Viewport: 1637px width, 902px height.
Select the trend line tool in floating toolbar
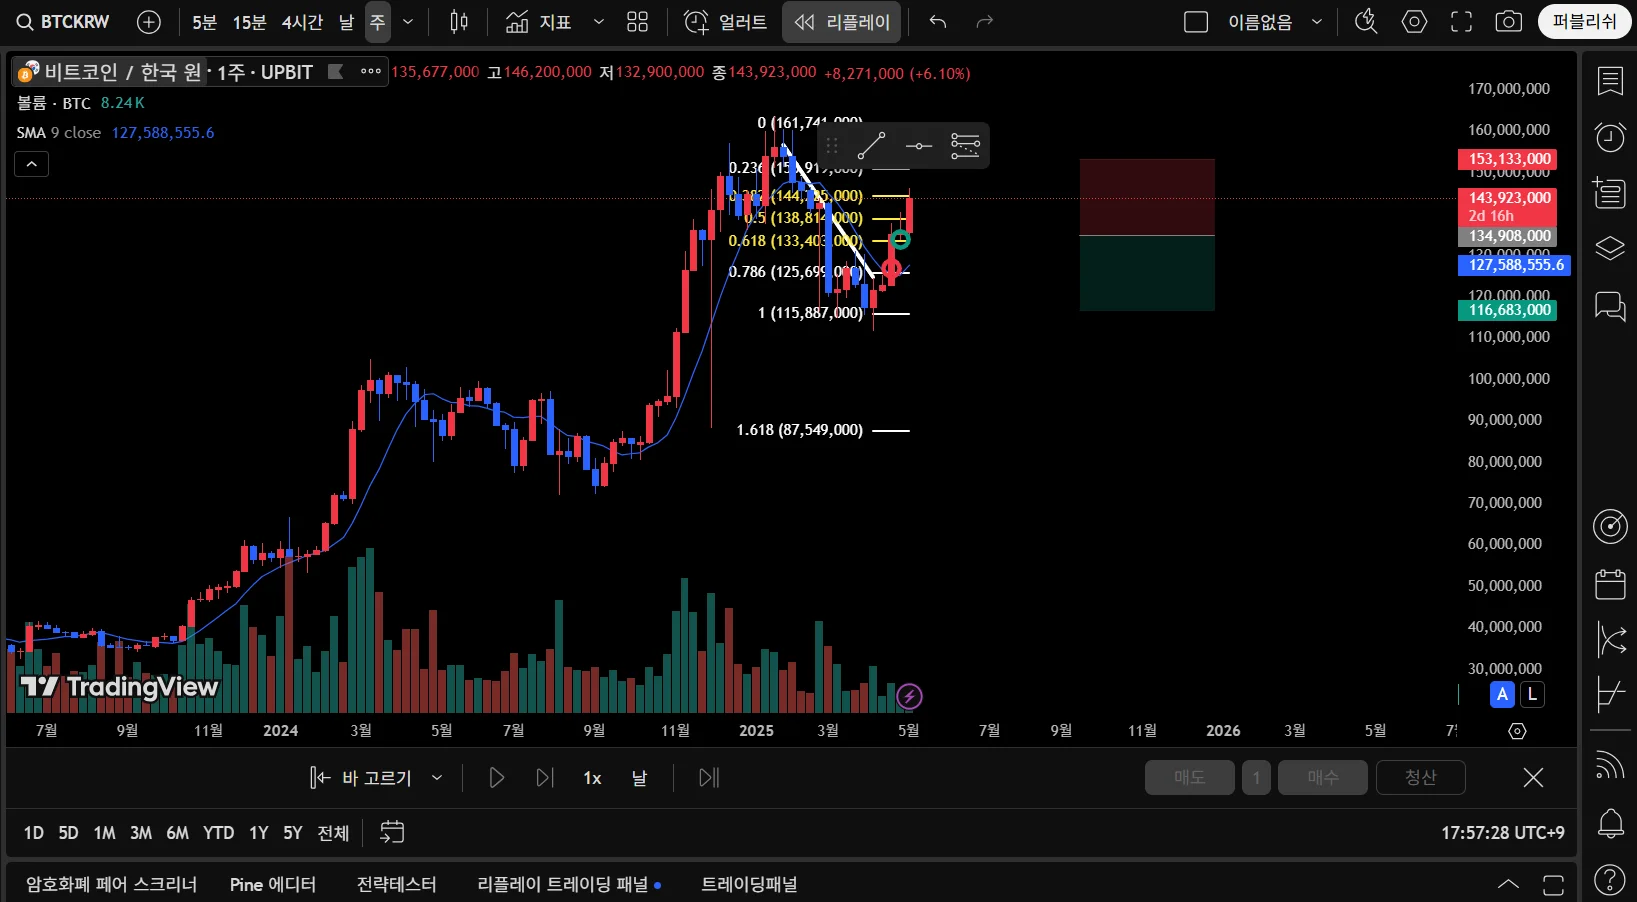coord(871,146)
